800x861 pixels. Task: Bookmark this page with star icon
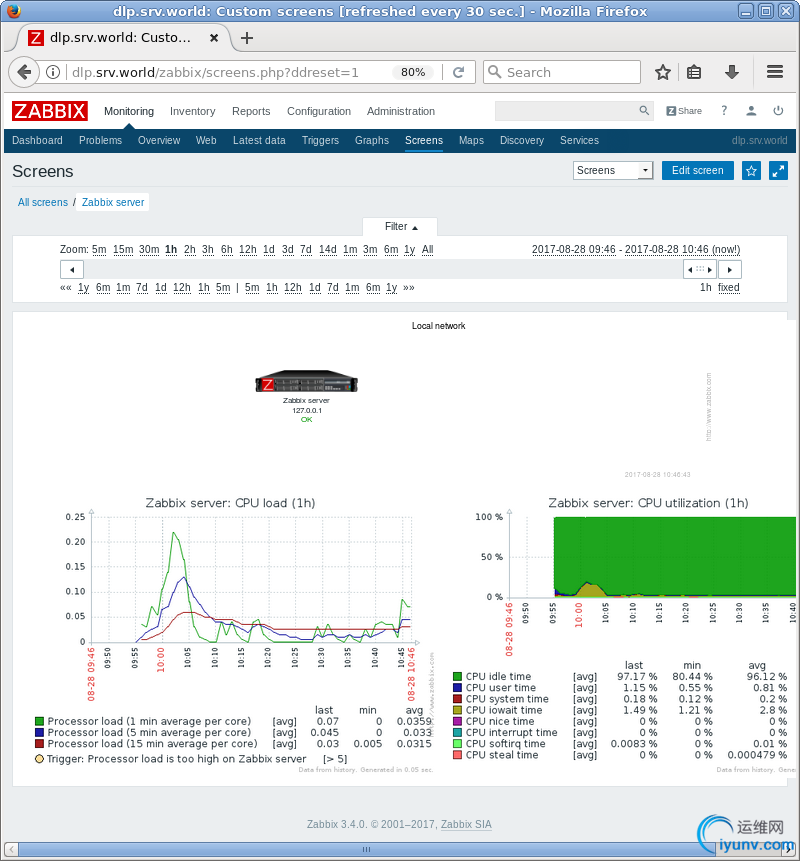pyautogui.click(x=663, y=72)
